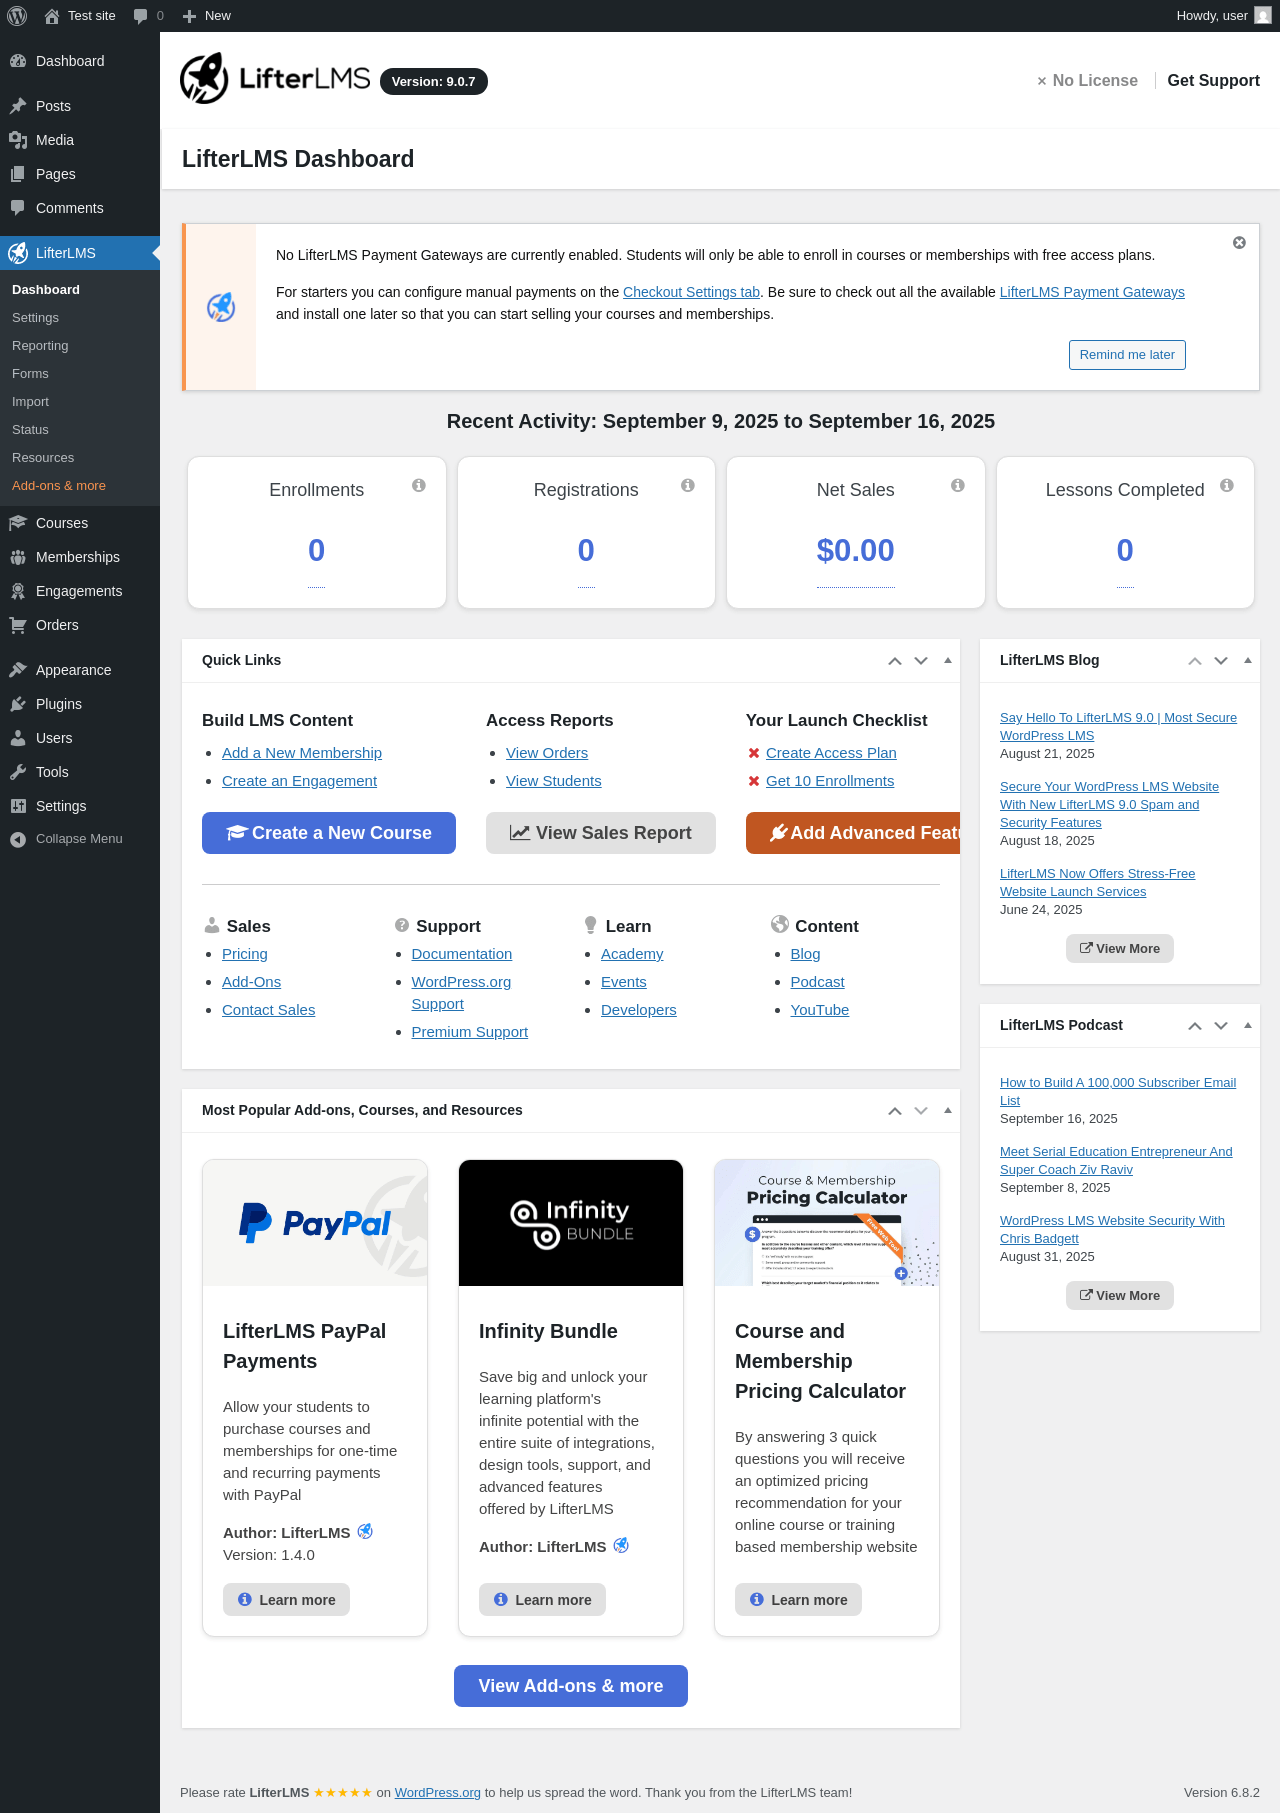Viewport: 1280px width, 1813px height.
Task: Click Create a New Course button
Action: (329, 833)
